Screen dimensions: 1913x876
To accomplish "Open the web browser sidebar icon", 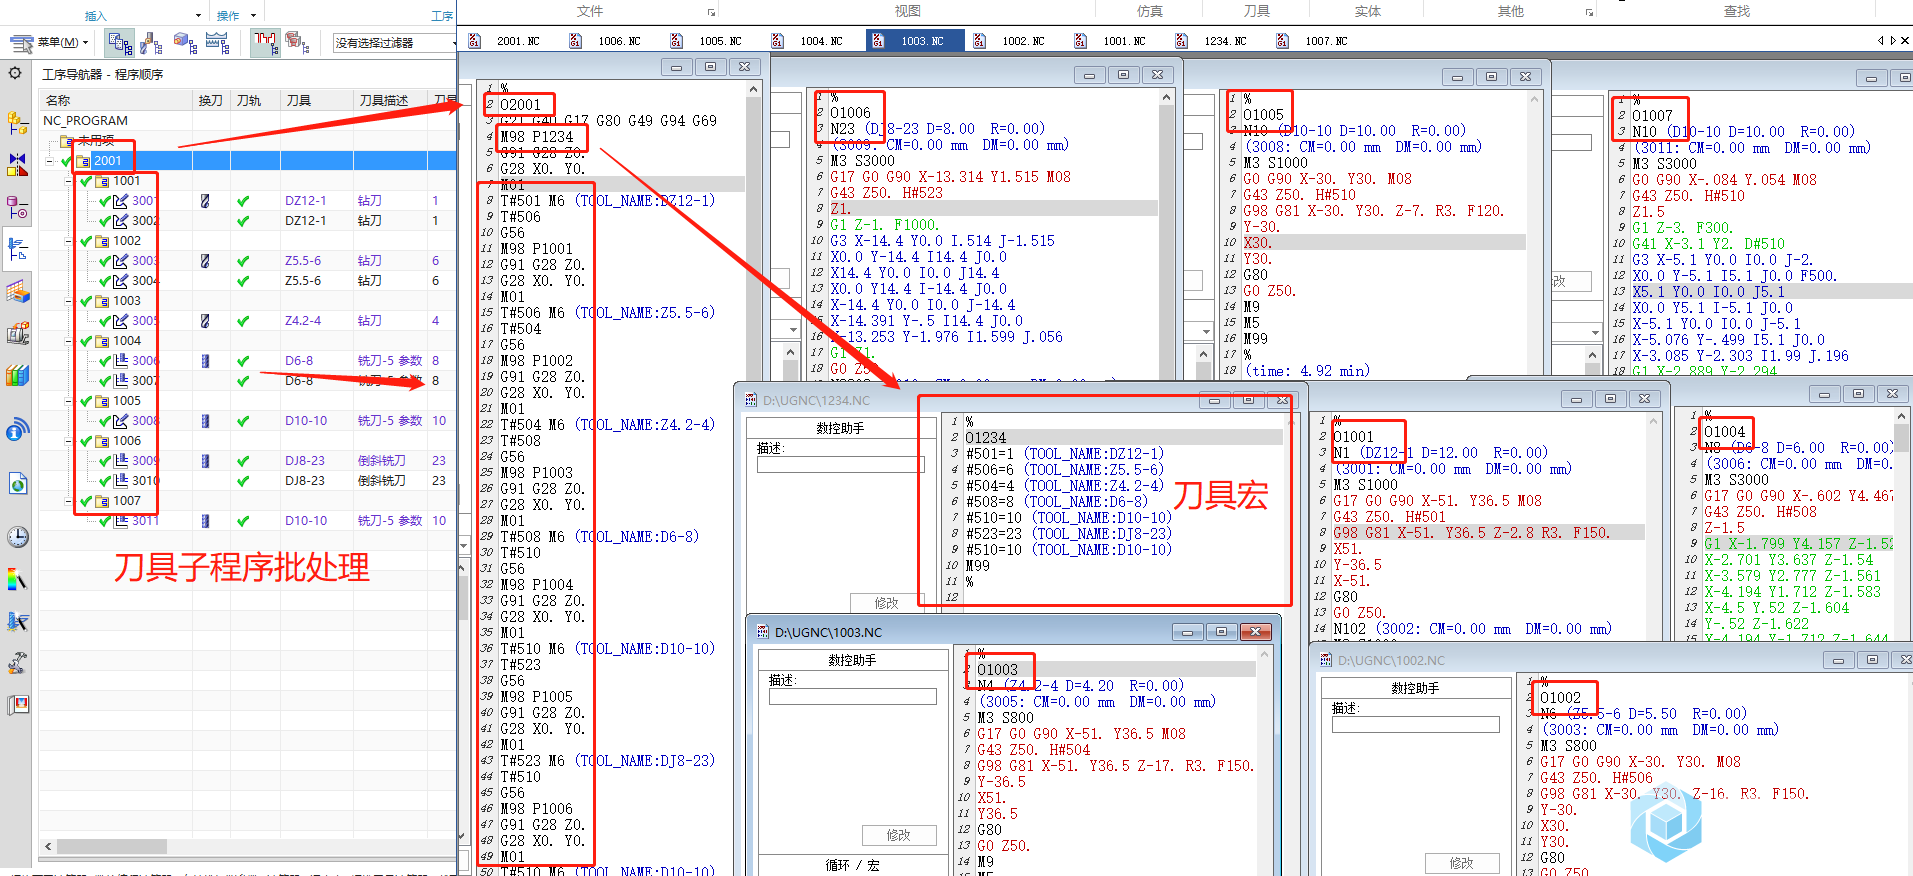I will tap(17, 484).
